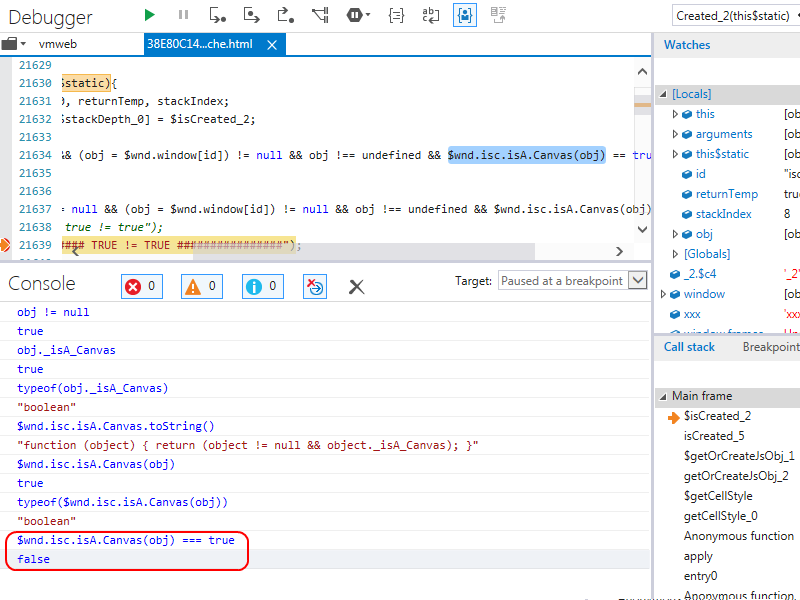The width and height of the screenshot is (800, 600).
Task: Open the exception behavior stop-sign dropdown
Action: [358, 15]
